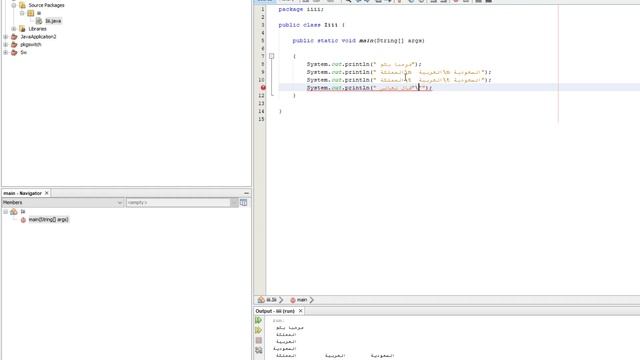Open Output panel settings icon

click(258, 350)
